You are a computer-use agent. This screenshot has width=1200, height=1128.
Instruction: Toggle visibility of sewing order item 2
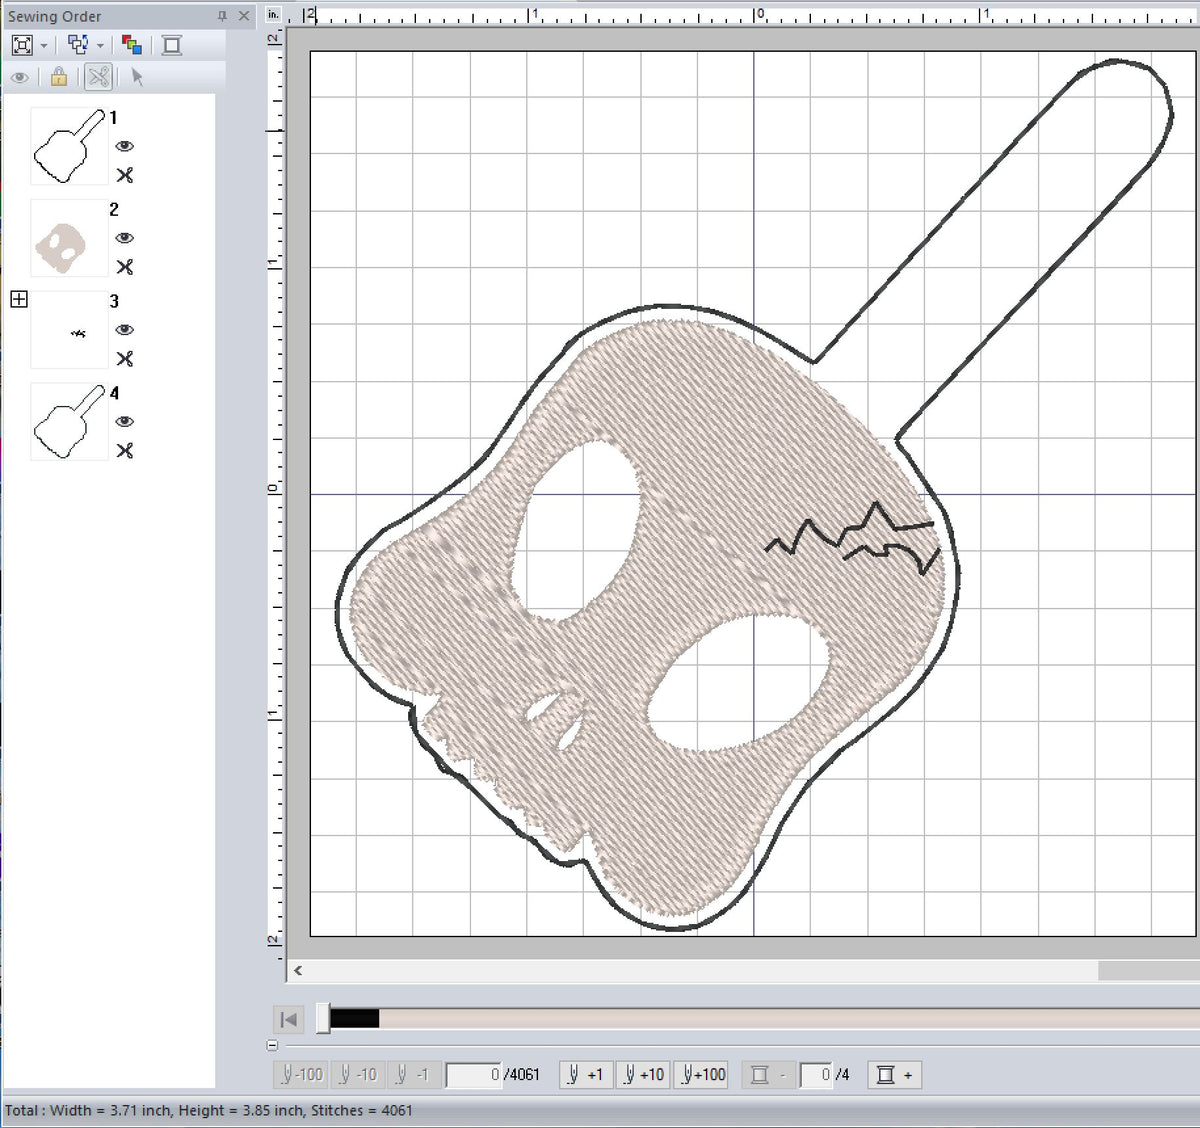(x=124, y=238)
